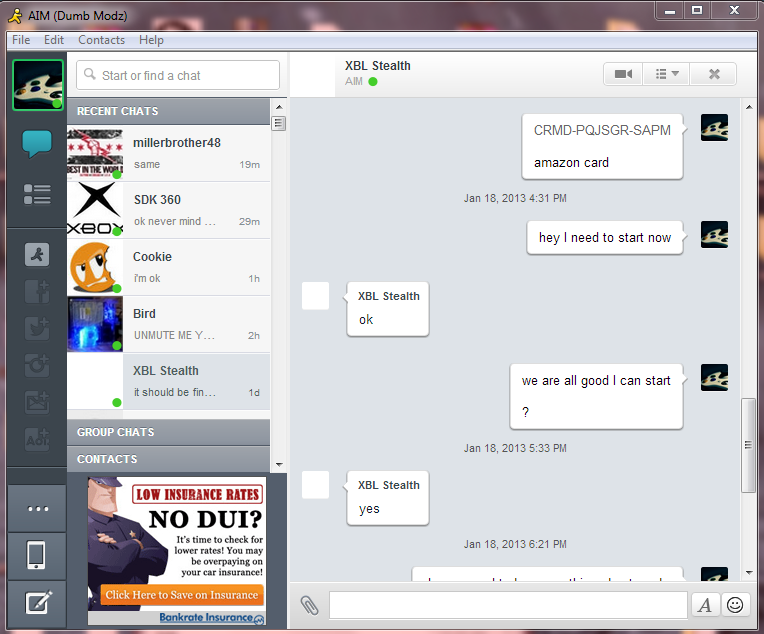Click scroll-down arrow of conversation pane
The image size is (764, 634).
pos(749,573)
